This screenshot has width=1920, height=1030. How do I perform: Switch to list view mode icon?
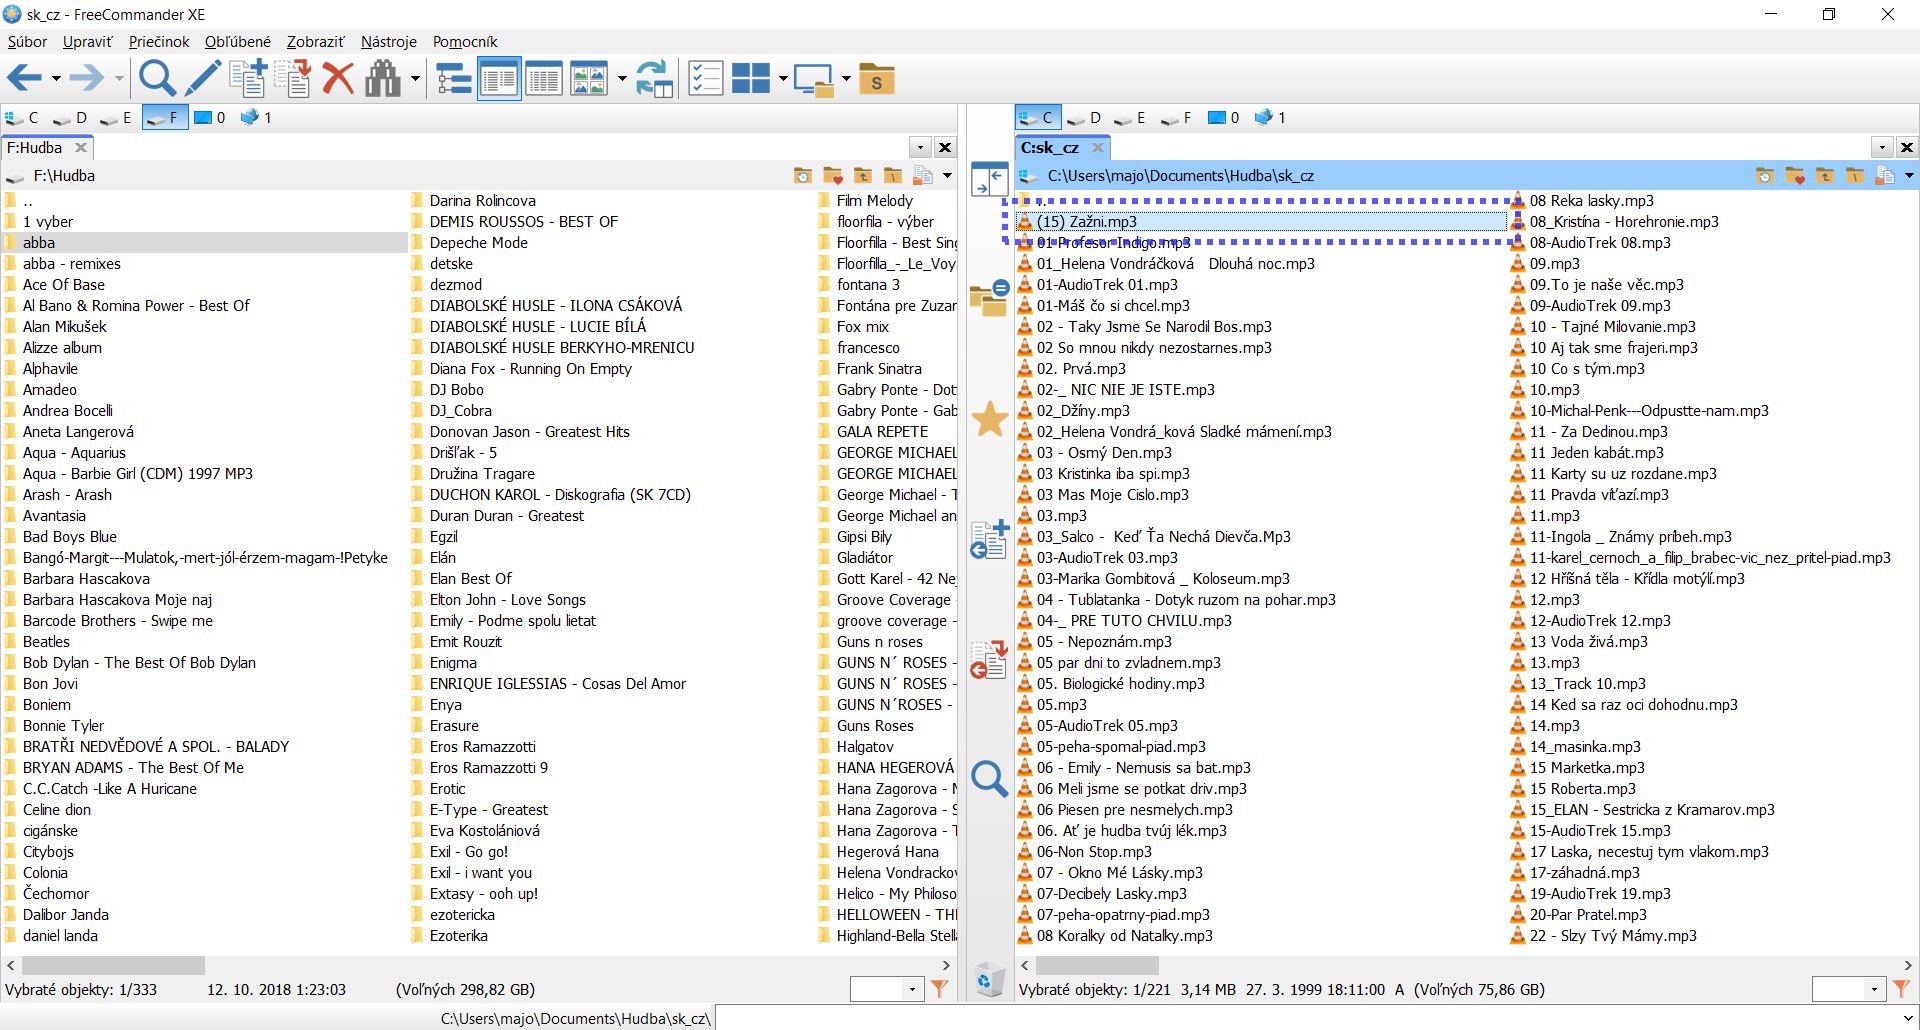click(499, 78)
